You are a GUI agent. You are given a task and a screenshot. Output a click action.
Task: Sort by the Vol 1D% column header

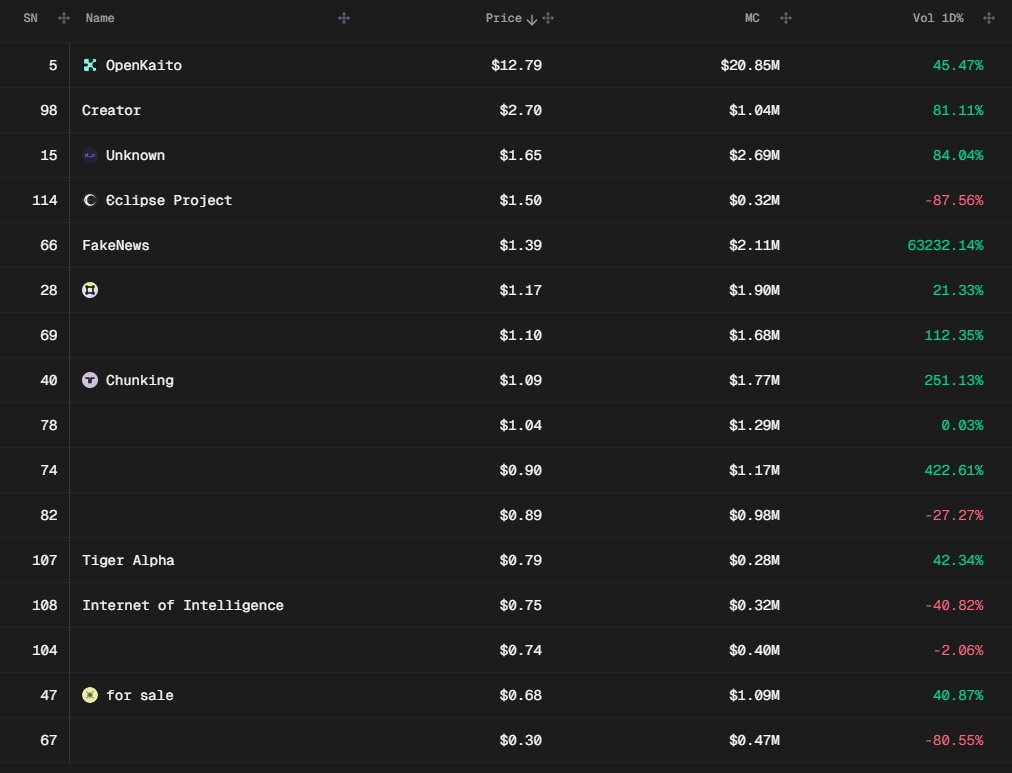coord(938,18)
